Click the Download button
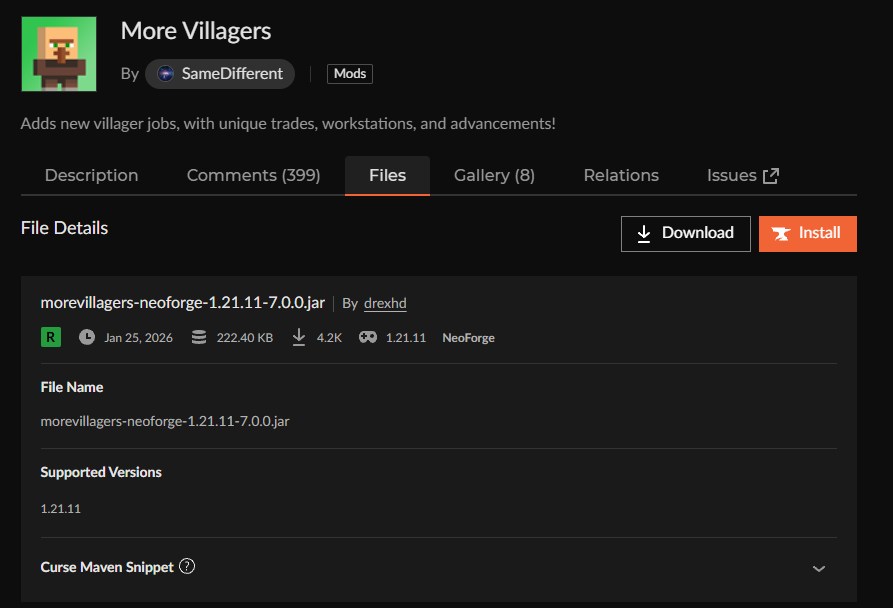 (685, 233)
